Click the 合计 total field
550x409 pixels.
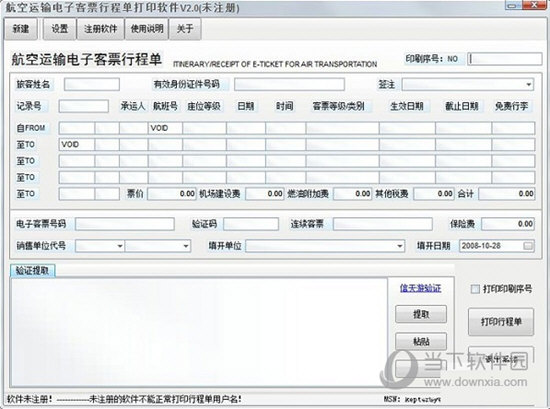click(507, 194)
